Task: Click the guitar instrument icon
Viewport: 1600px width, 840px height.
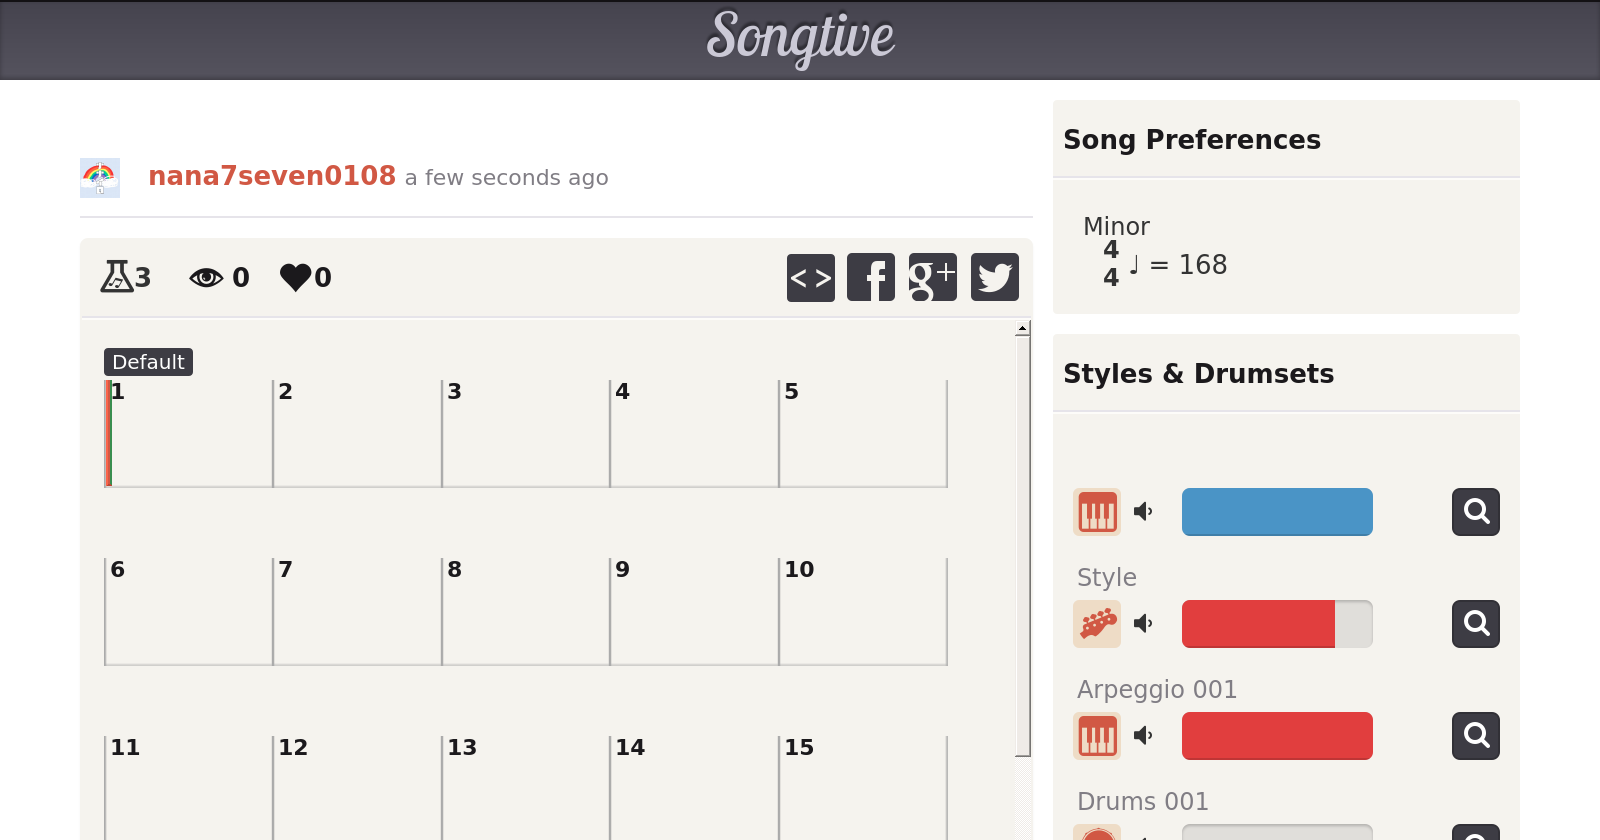Action: [1097, 624]
